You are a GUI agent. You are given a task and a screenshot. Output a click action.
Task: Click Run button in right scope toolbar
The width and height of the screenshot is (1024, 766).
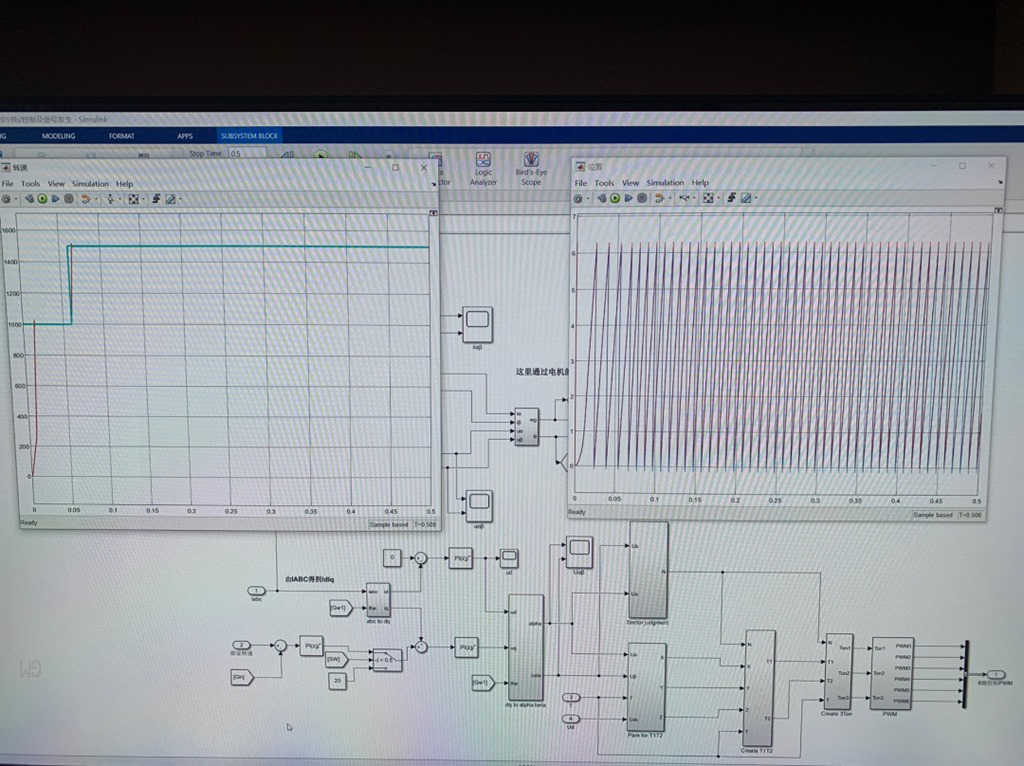click(615, 199)
